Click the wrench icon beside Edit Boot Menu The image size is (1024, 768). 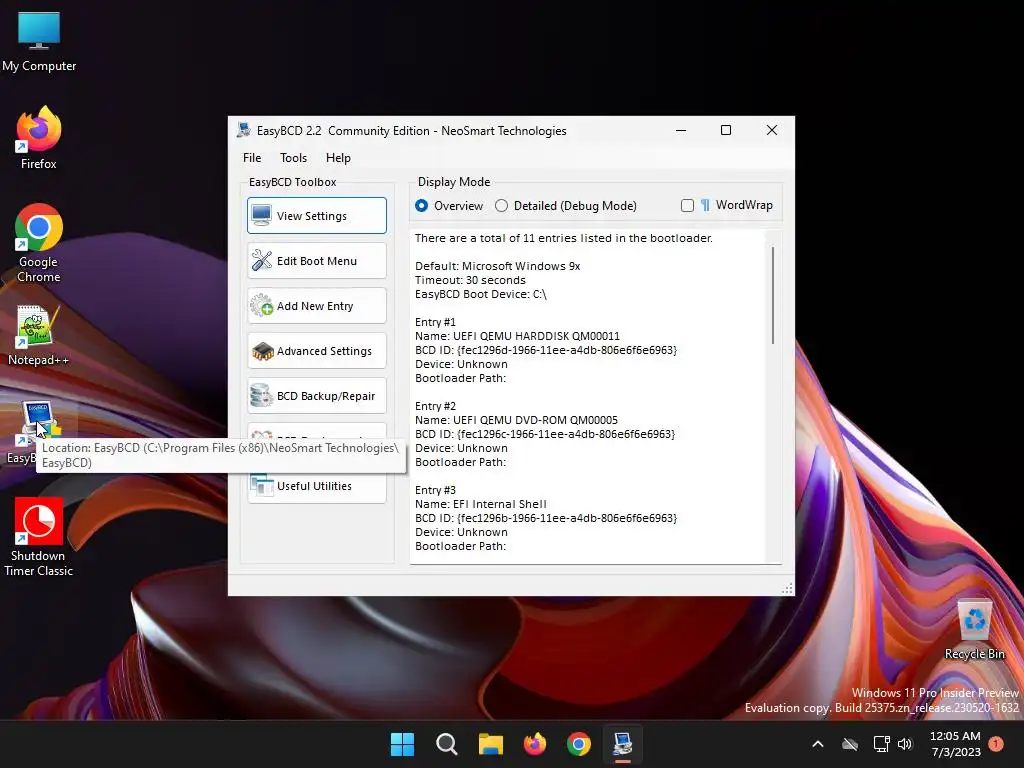point(262,260)
